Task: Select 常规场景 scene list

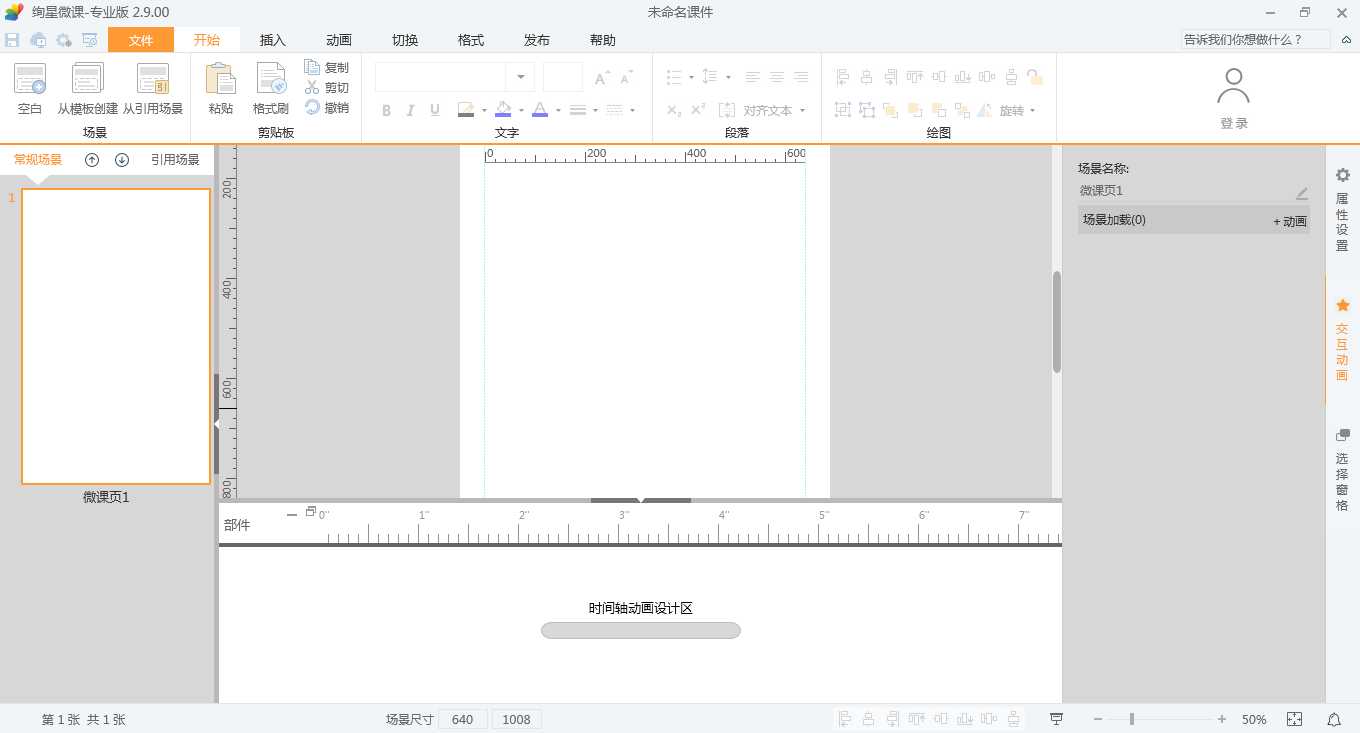Action: [x=38, y=159]
